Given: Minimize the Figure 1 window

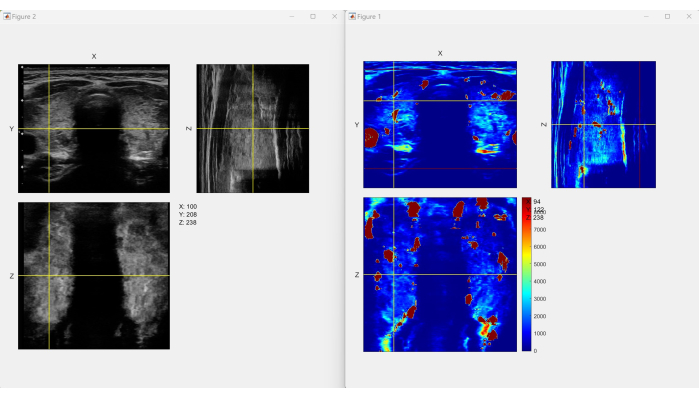Looking at the screenshot, I should [646, 16].
